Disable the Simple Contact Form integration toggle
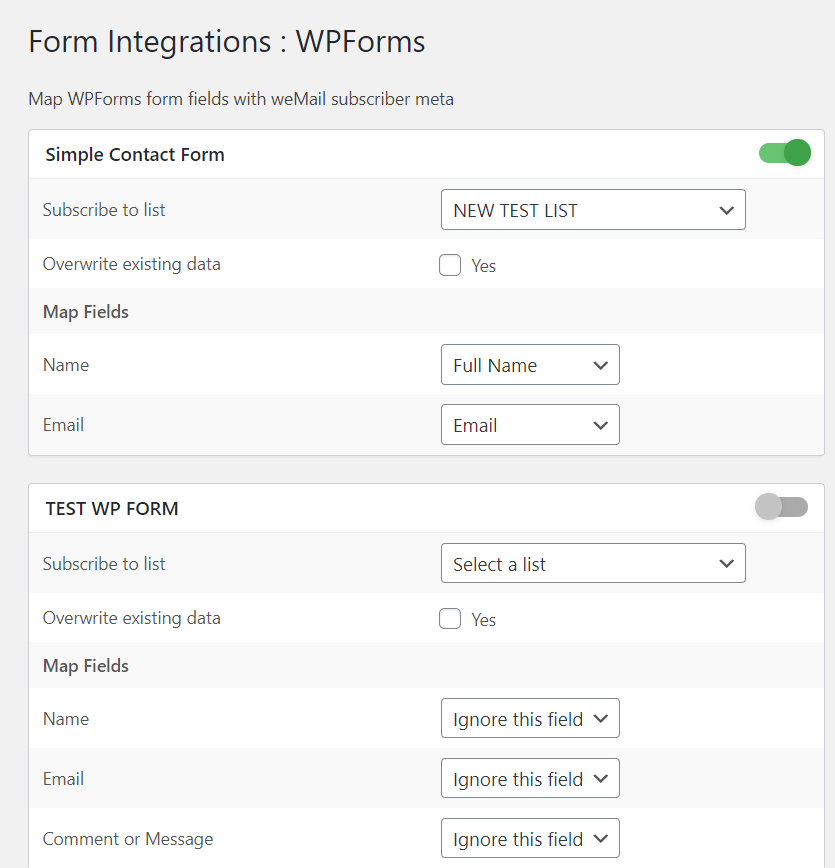 (x=785, y=153)
